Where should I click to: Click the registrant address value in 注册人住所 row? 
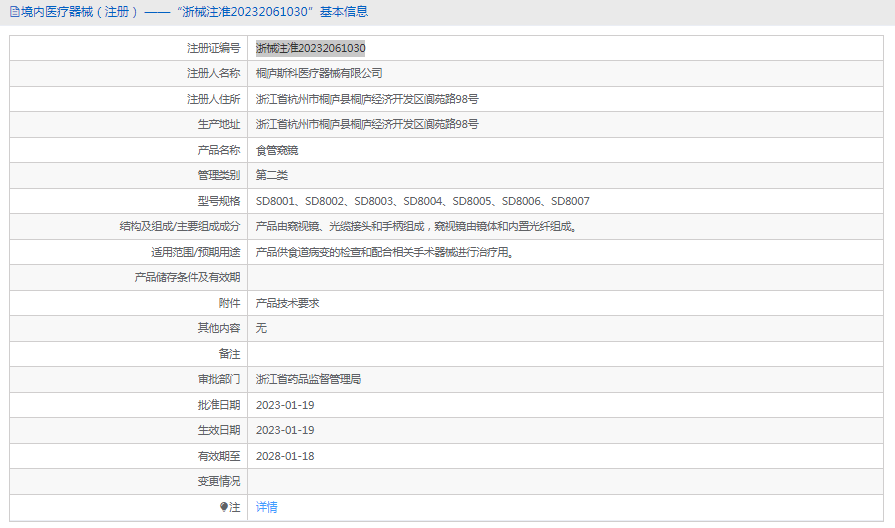tap(367, 99)
